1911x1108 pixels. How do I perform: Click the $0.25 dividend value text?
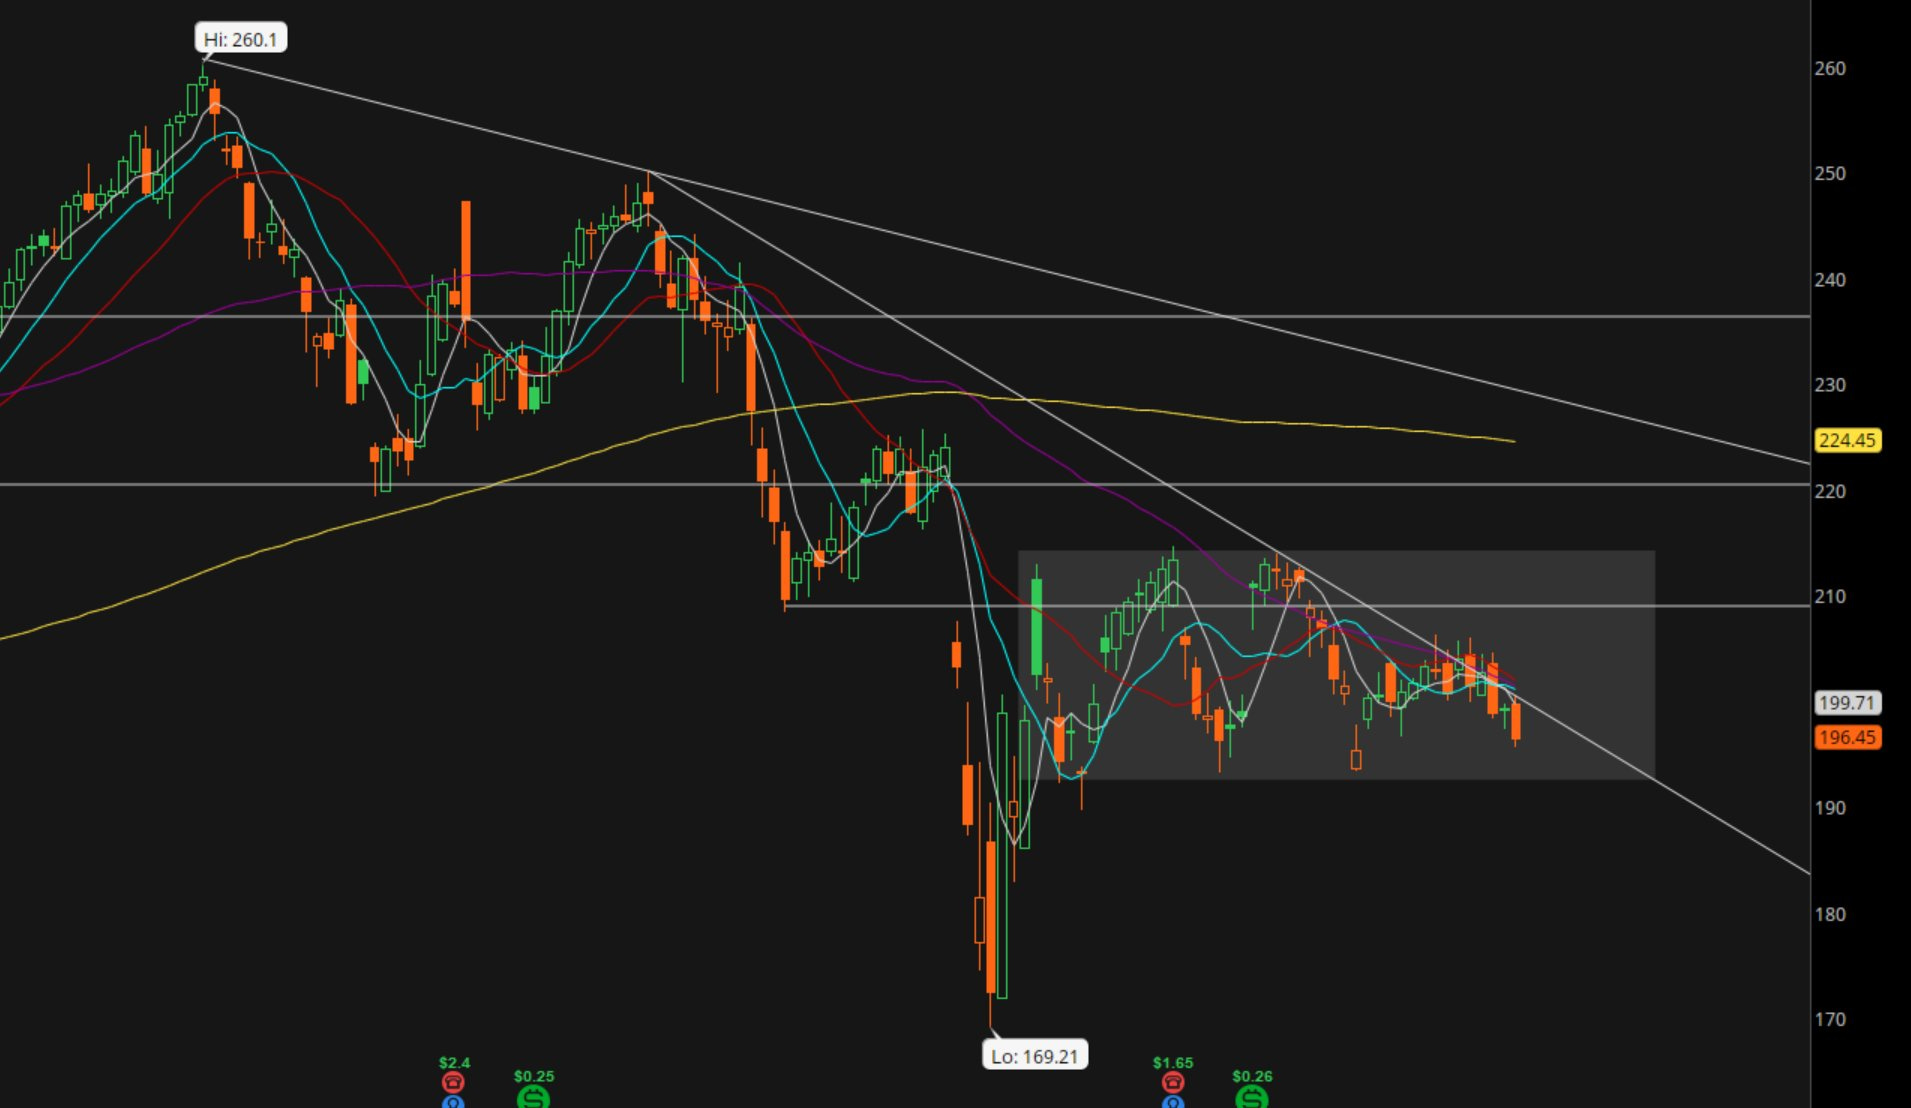pos(534,1077)
